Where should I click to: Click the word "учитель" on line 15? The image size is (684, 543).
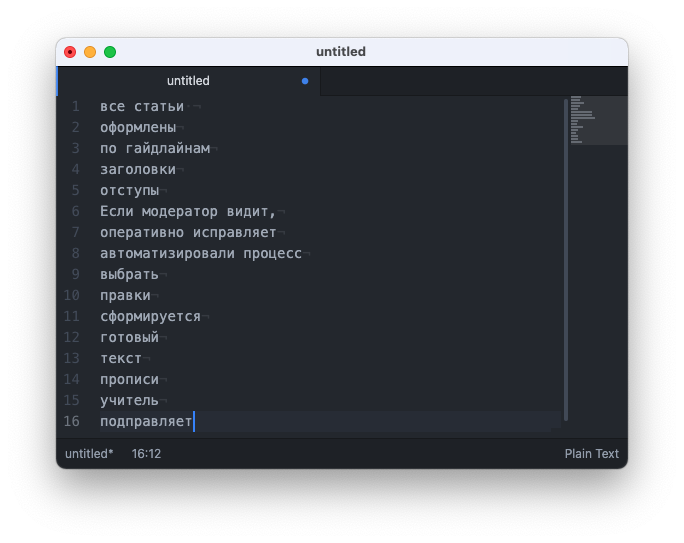(x=129, y=400)
